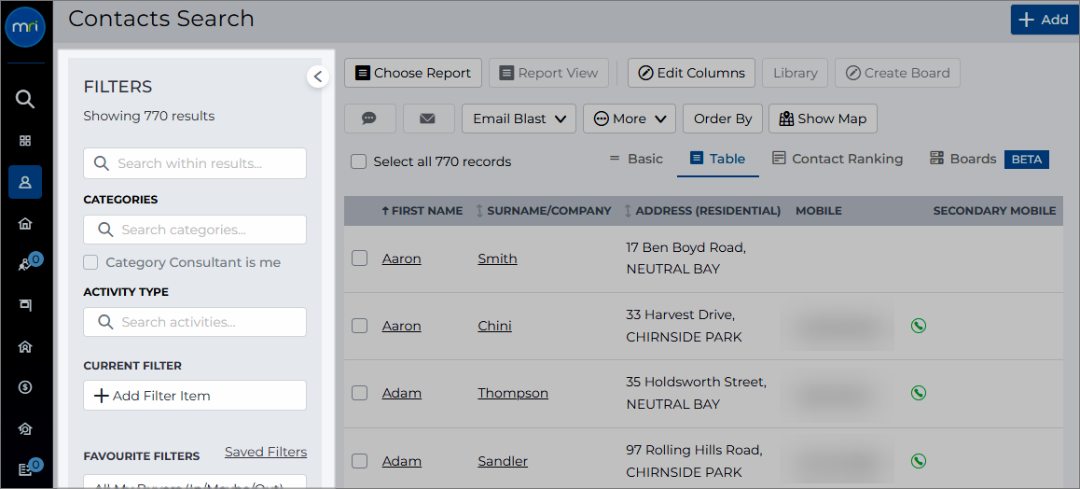Open the Saved Filters link
This screenshot has height=489, width=1080.
266,452
